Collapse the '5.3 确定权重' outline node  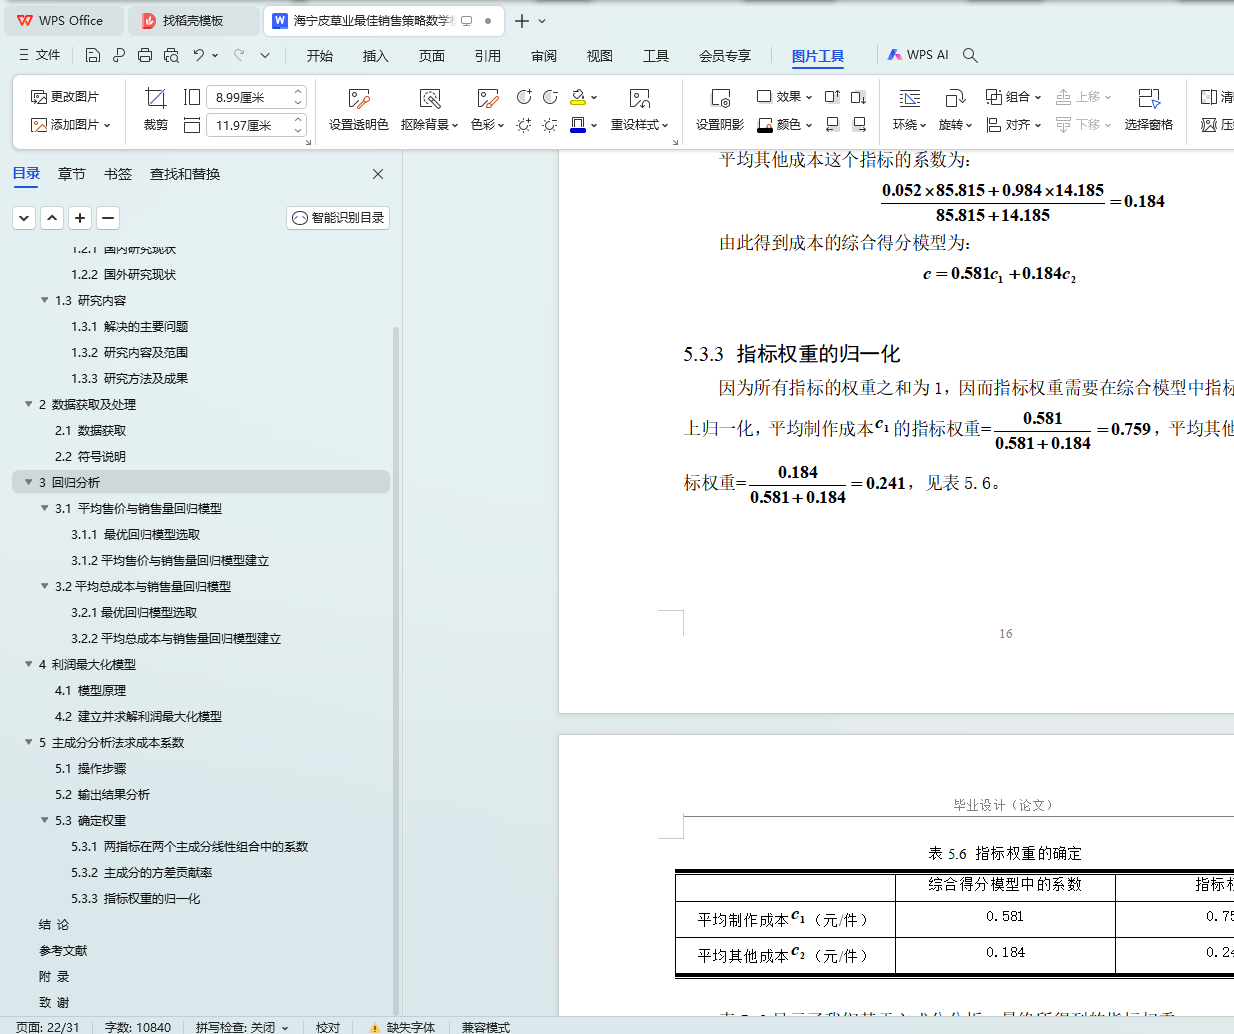[x=45, y=820]
